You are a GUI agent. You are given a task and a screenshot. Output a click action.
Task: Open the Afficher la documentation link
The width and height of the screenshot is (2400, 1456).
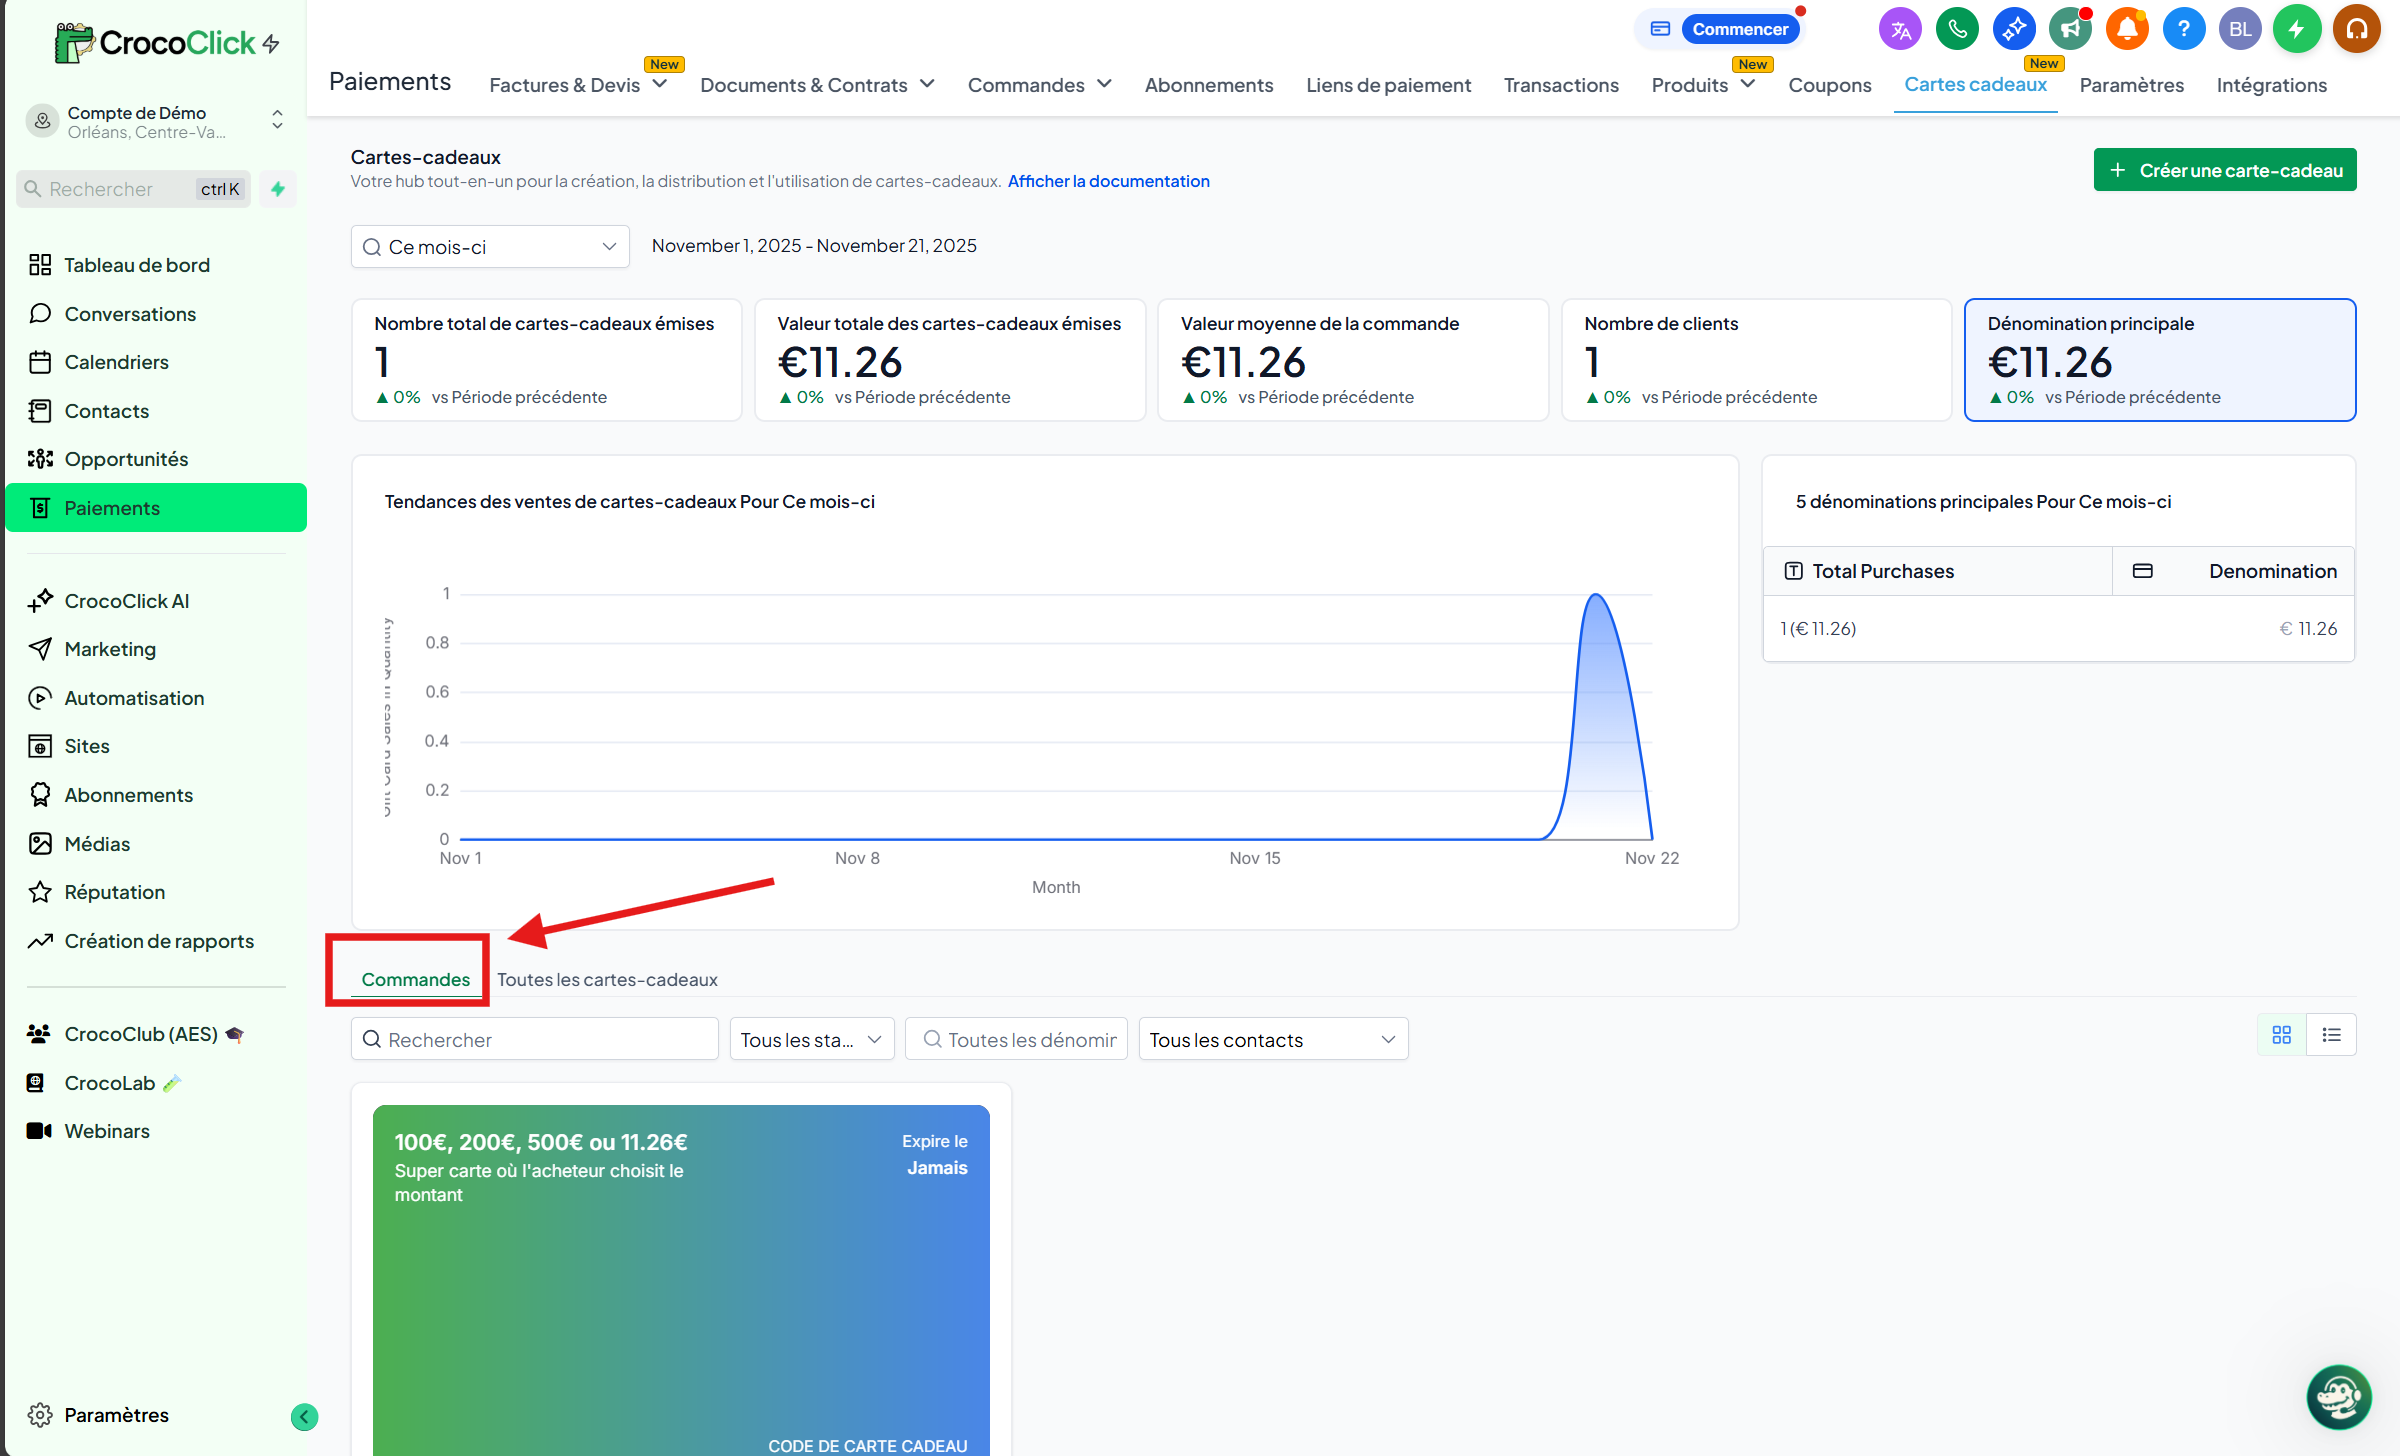1108,181
